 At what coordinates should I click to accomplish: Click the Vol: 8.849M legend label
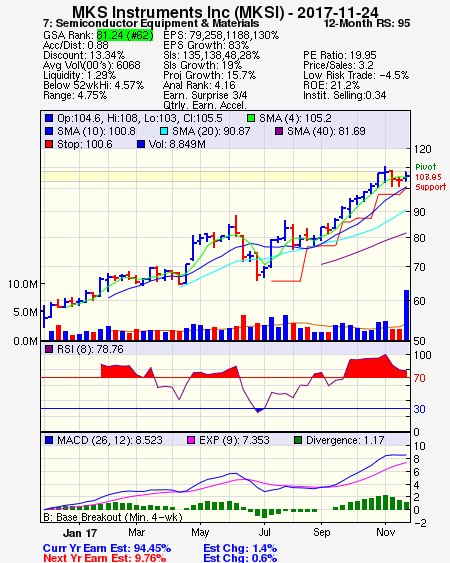tap(177, 144)
